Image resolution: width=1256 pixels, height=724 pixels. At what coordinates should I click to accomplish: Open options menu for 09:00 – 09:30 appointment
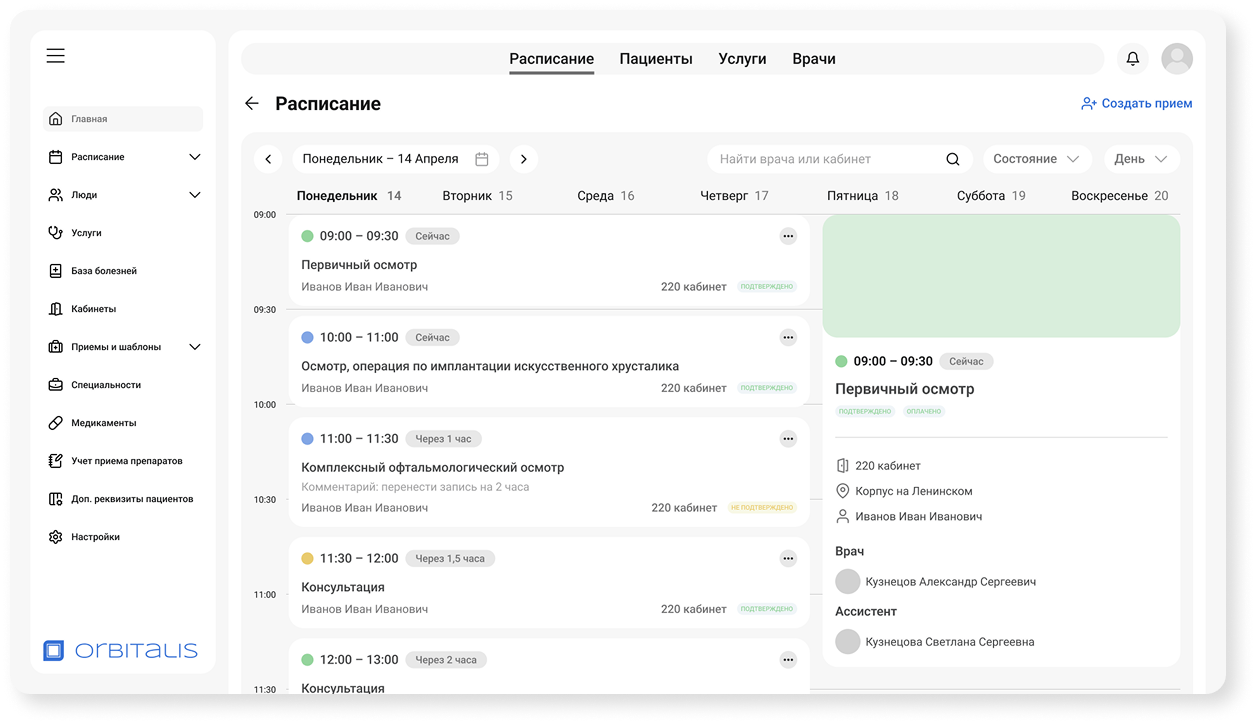click(788, 236)
